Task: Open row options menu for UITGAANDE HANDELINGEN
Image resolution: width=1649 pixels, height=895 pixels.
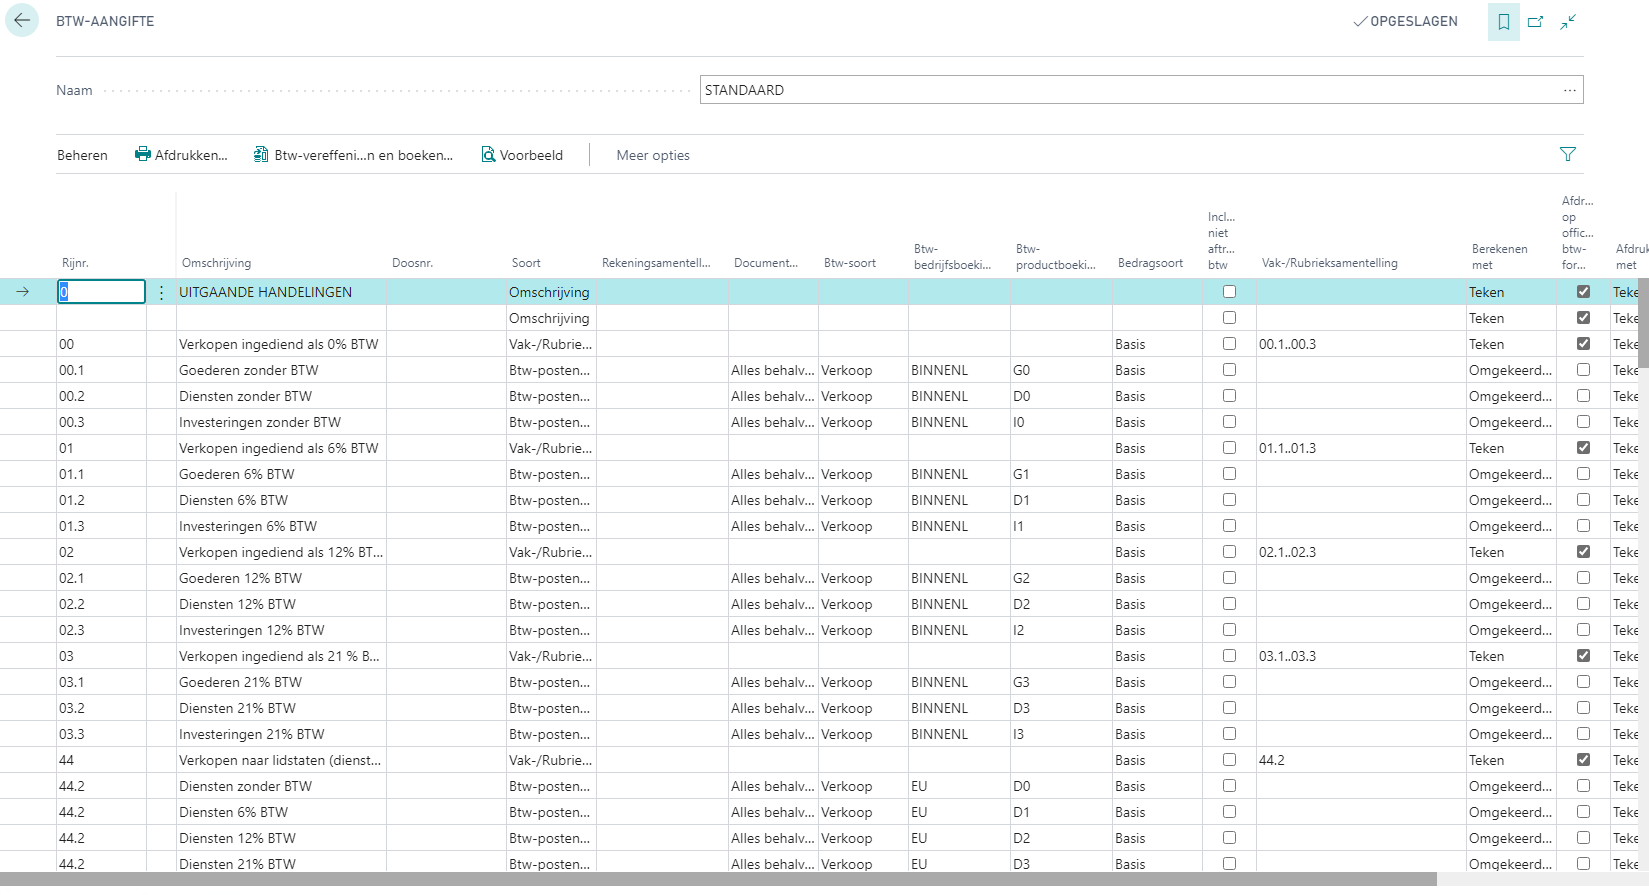Action: 161,292
